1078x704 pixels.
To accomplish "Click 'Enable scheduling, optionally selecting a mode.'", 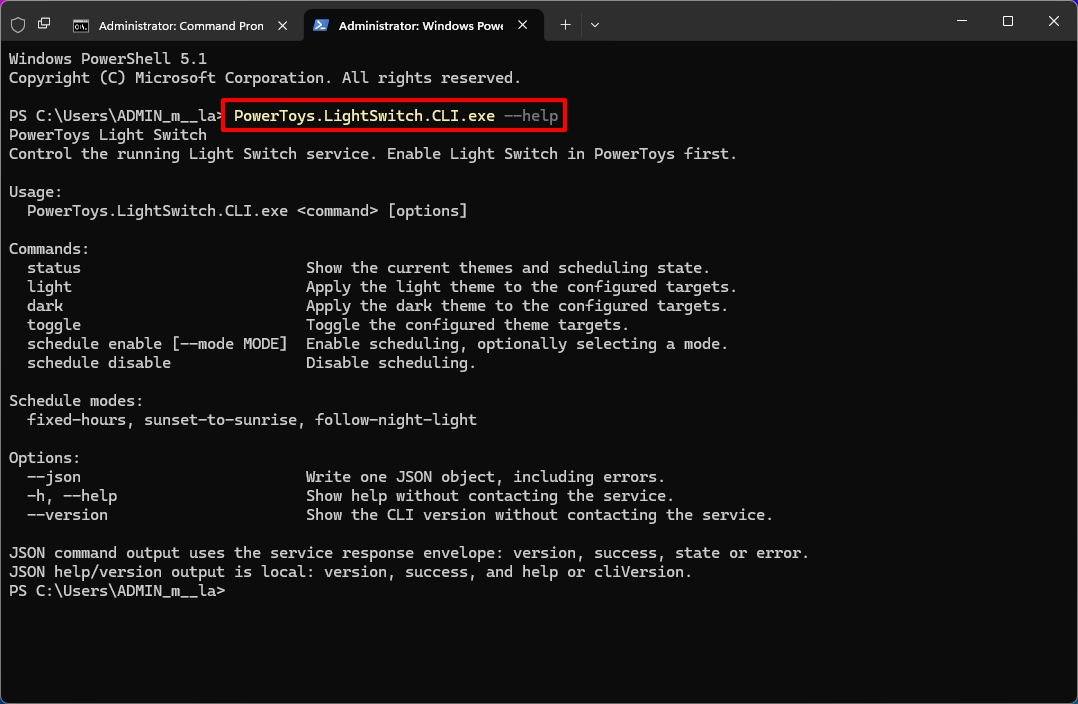I will click(x=517, y=344).
